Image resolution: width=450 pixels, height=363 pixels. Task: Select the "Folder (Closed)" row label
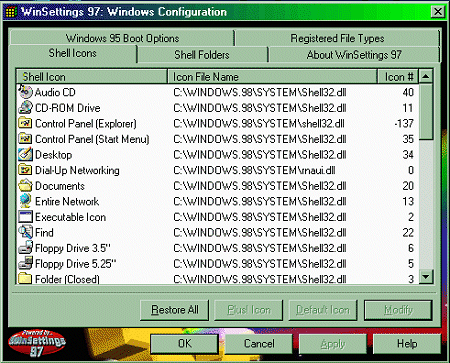(x=67, y=279)
